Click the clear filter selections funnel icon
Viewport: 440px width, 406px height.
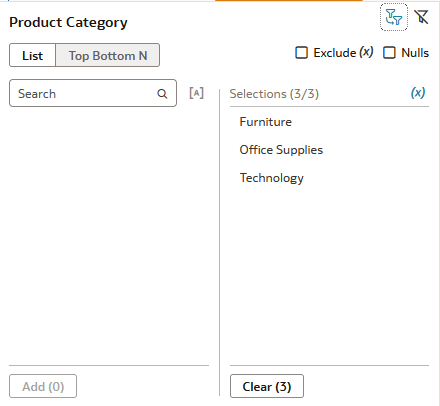pyautogui.click(x=421, y=17)
